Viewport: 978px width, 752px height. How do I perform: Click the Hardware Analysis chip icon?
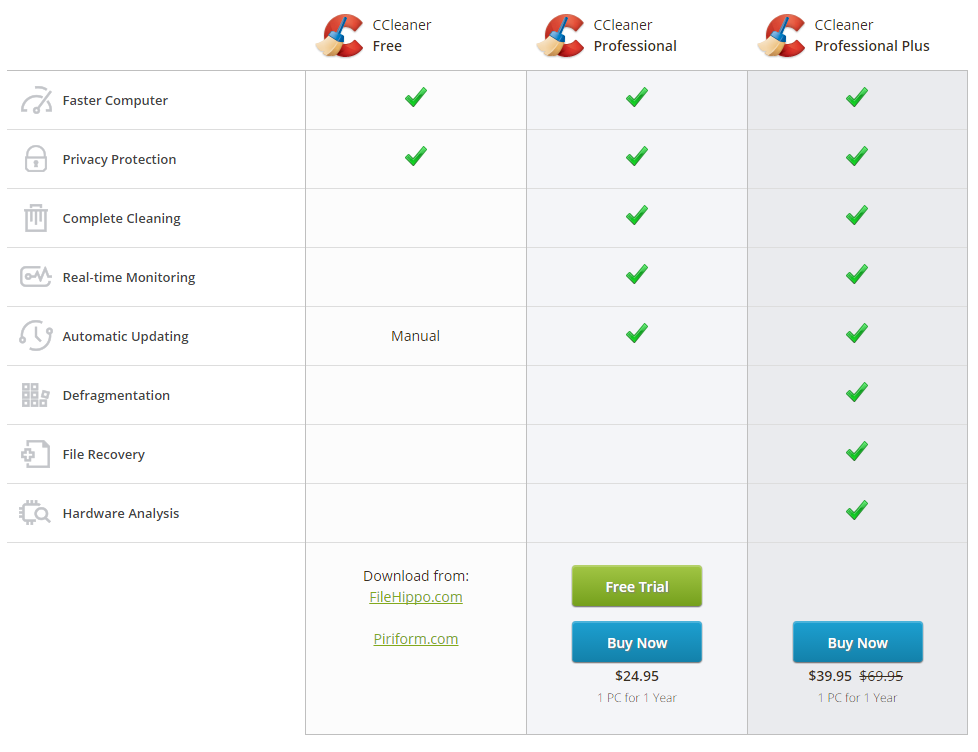coord(36,513)
